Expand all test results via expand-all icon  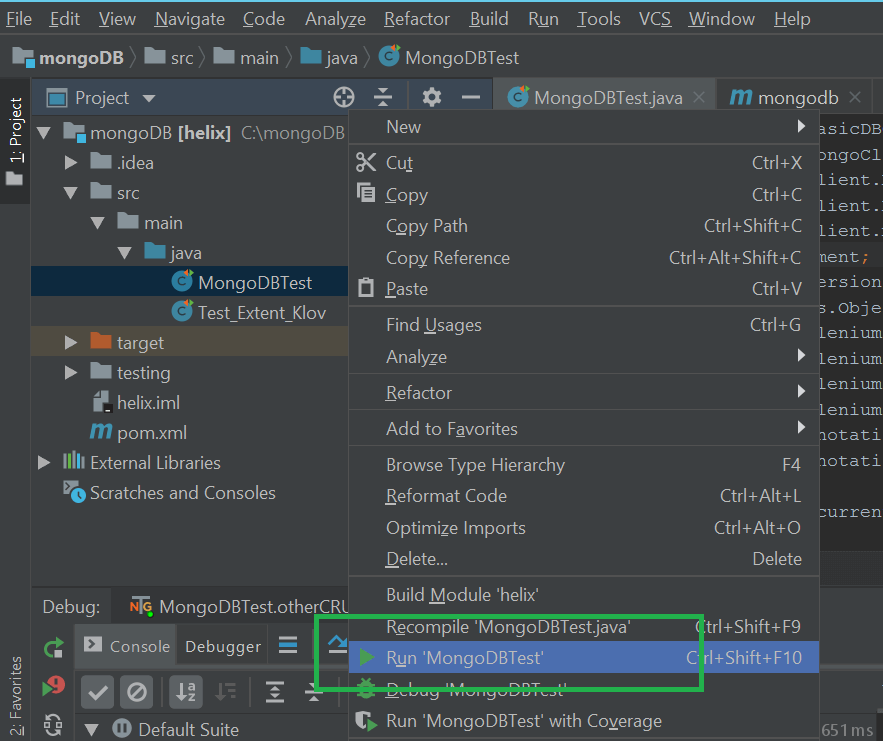coord(275,692)
